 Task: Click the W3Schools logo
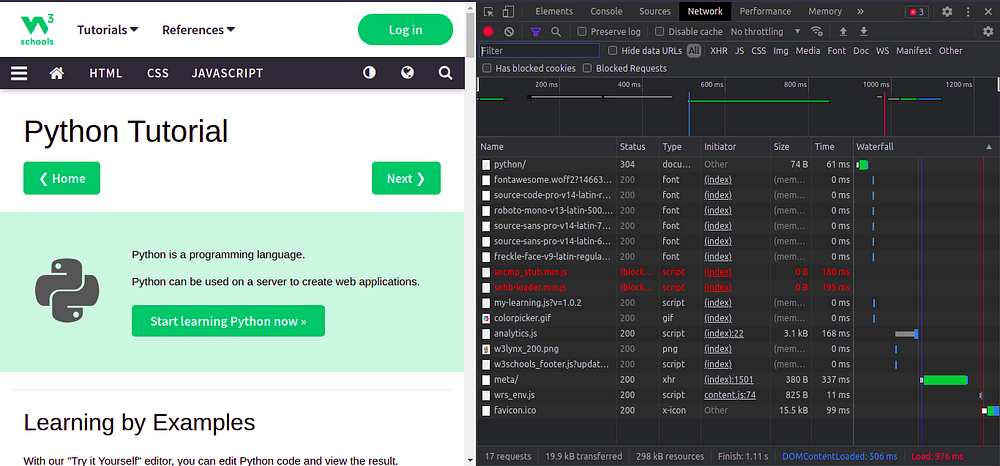[x=37, y=30]
